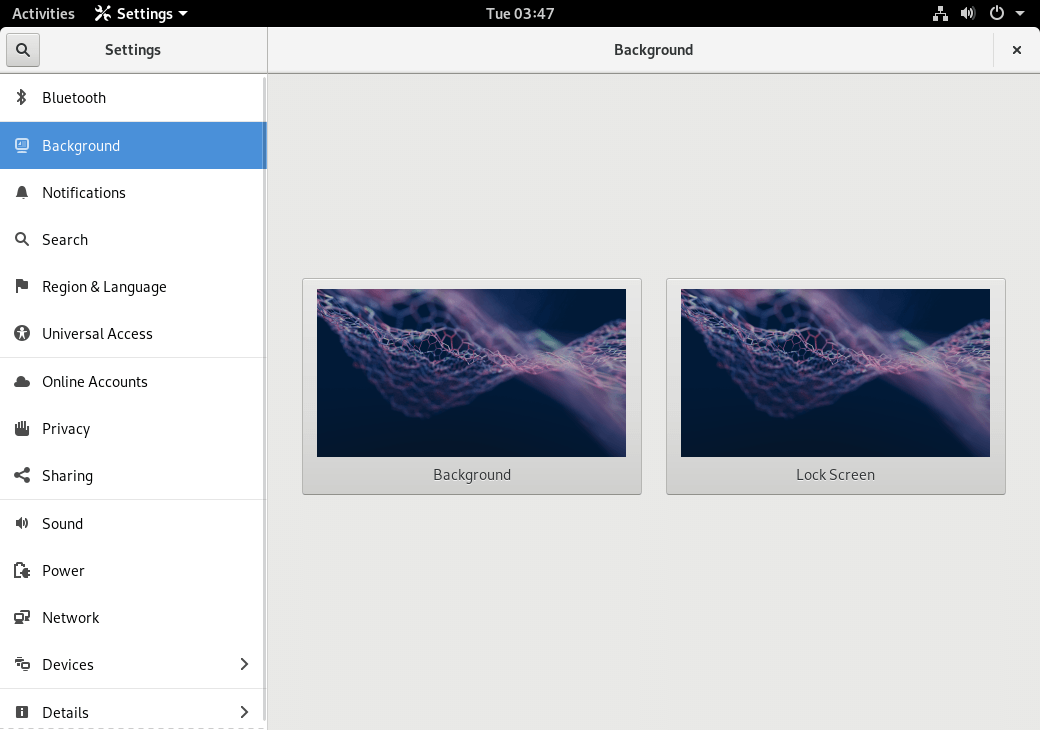Open the Universal Access label

pos(97,334)
